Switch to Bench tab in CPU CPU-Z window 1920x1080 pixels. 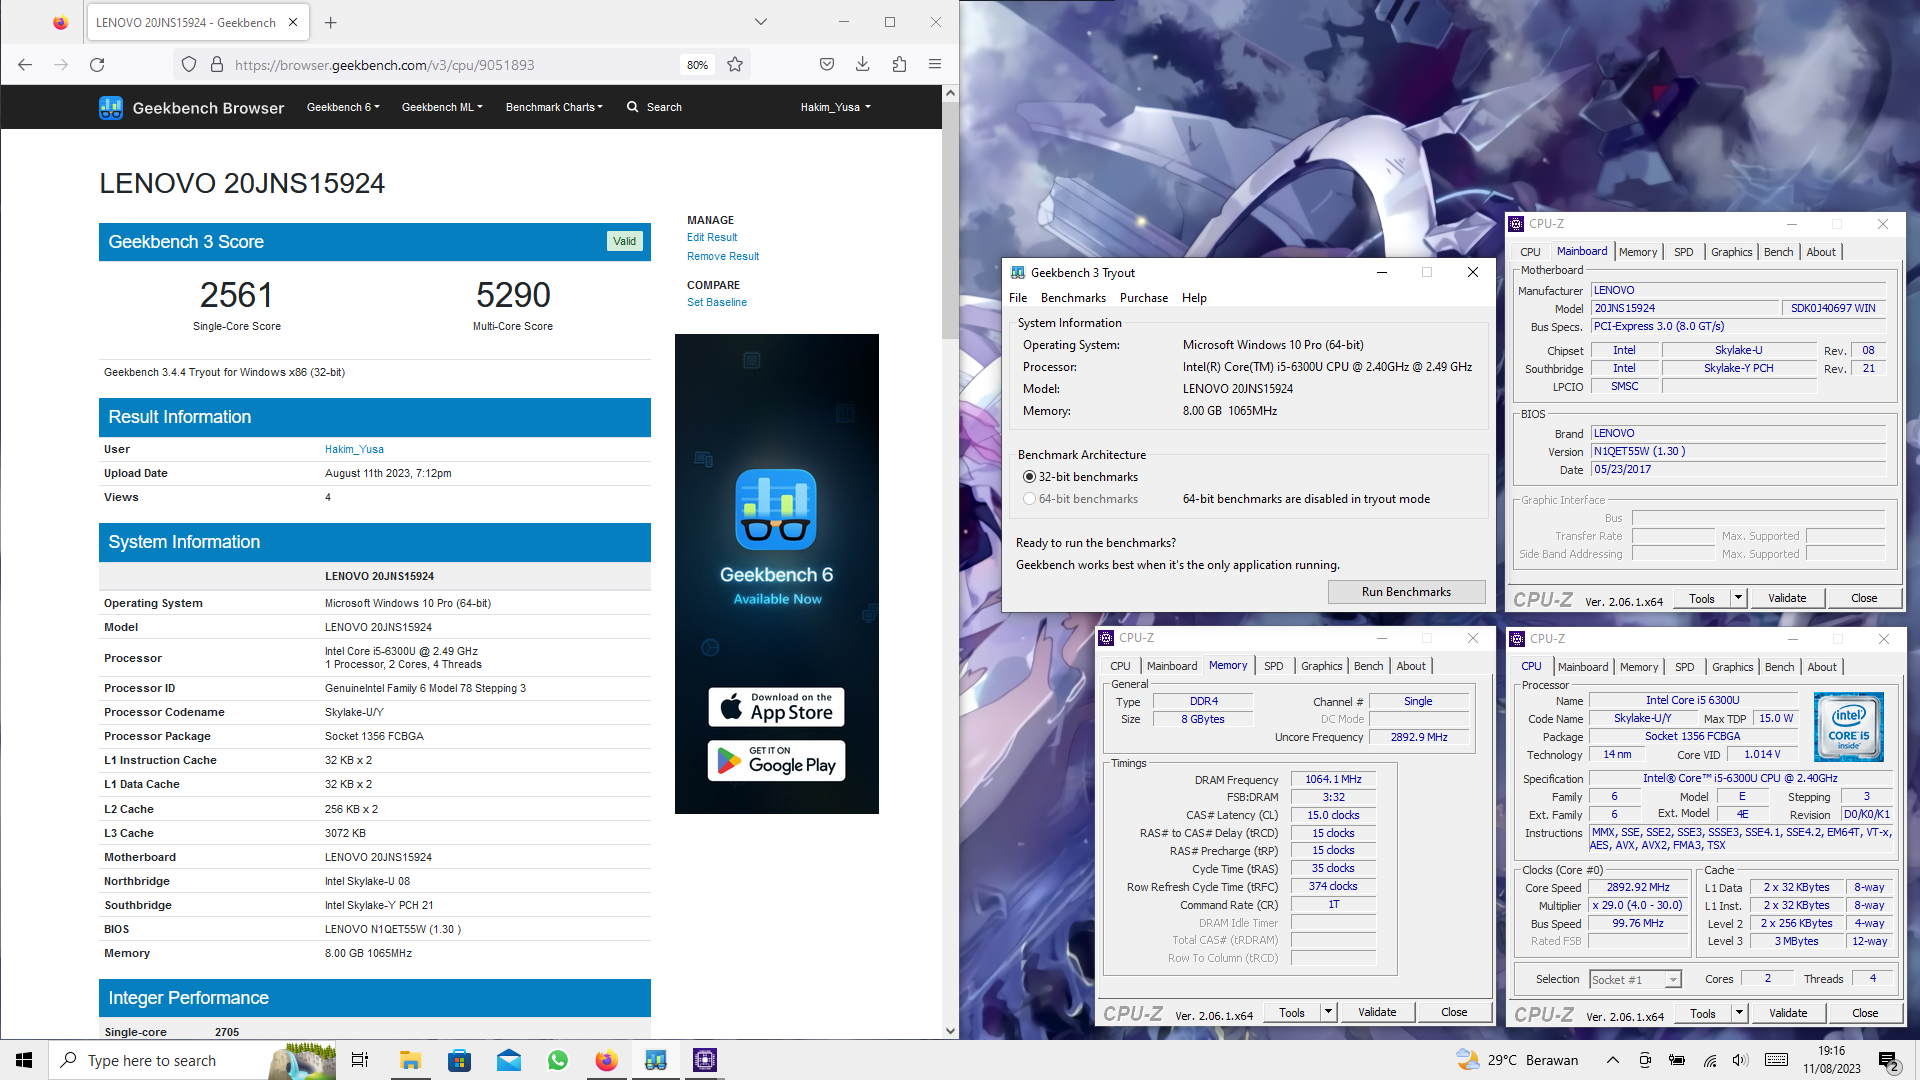pos(1779,667)
